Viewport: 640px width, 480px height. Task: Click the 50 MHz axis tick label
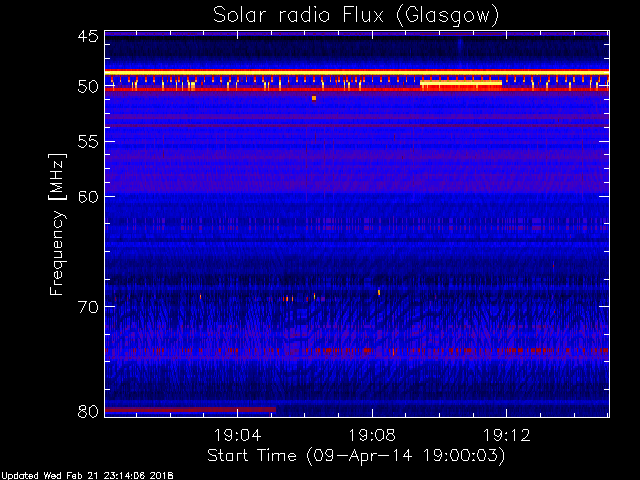pos(88,87)
